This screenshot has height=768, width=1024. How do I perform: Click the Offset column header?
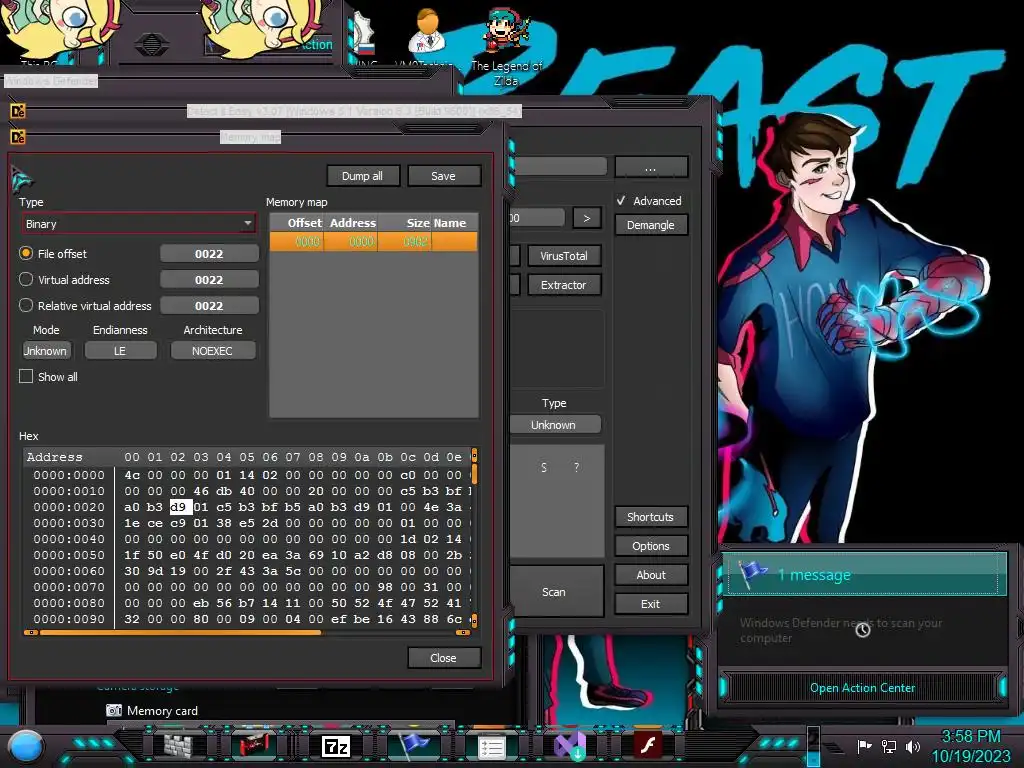click(x=298, y=223)
